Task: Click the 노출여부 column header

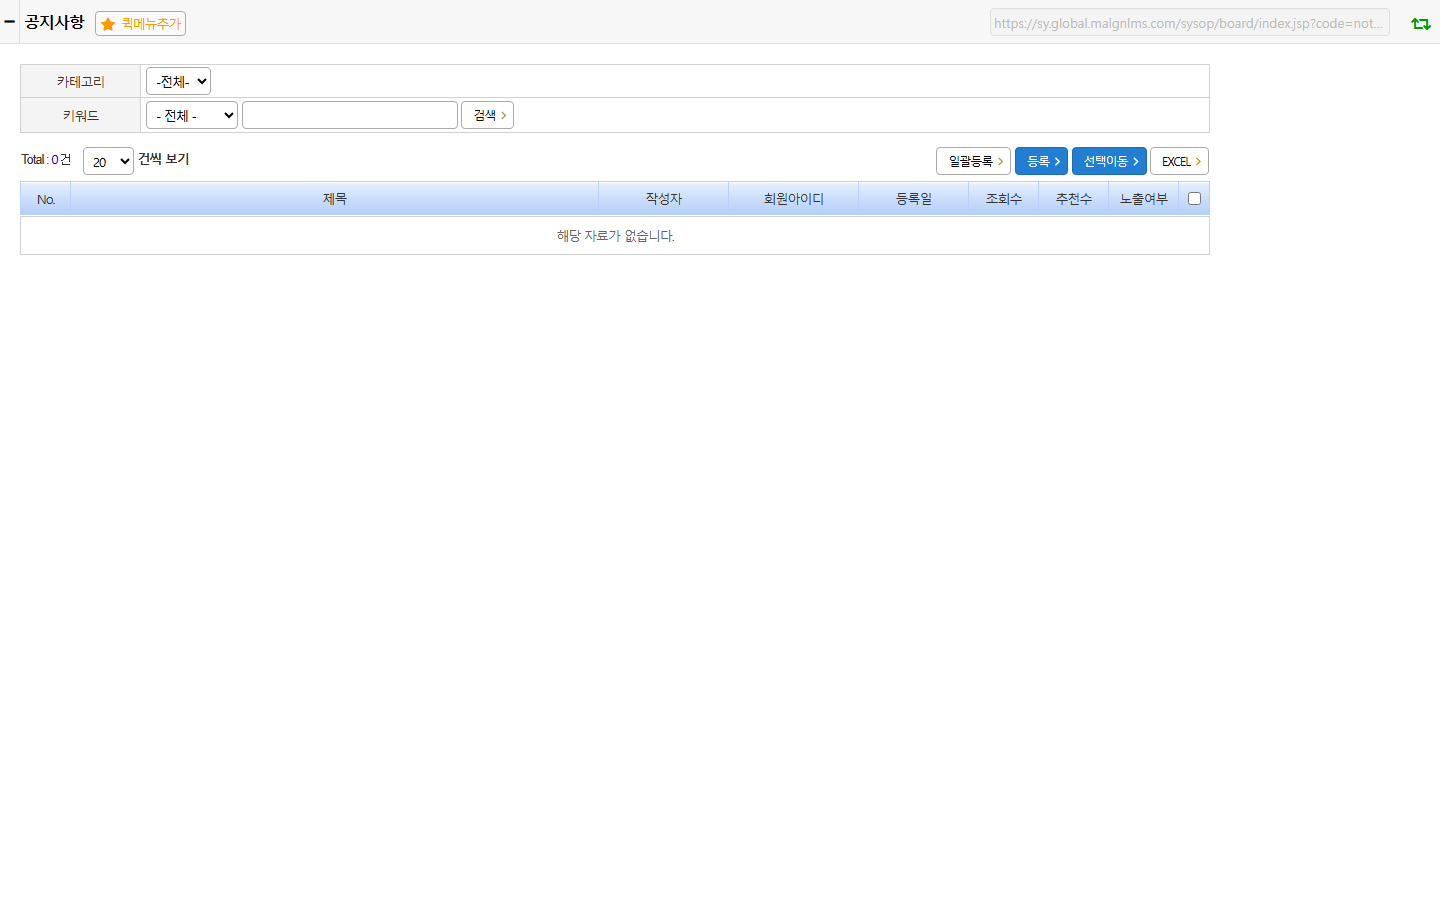Action: pos(1144,199)
